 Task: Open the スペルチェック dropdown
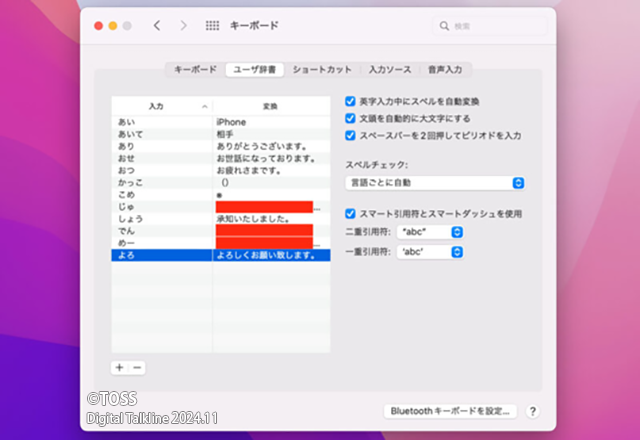pos(434,183)
